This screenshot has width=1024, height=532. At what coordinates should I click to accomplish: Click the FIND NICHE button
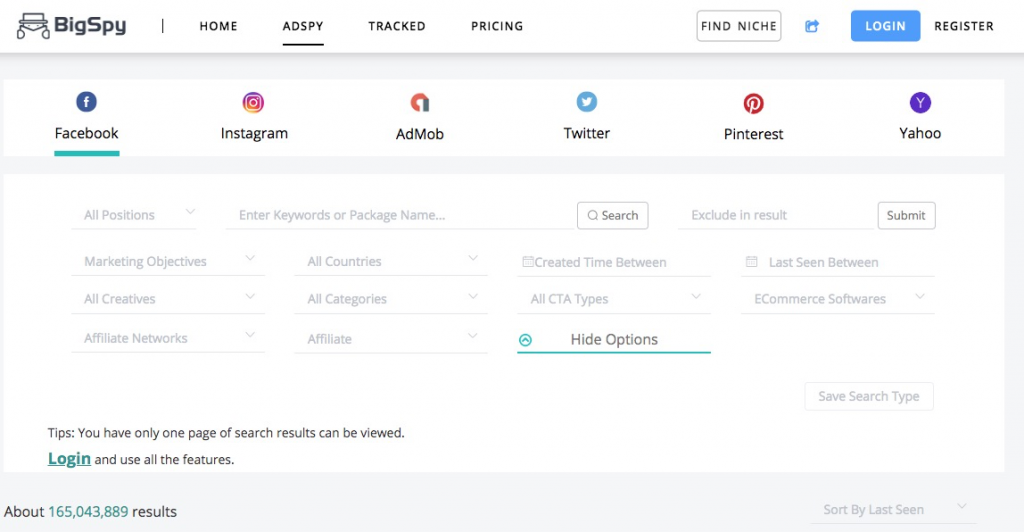point(739,26)
